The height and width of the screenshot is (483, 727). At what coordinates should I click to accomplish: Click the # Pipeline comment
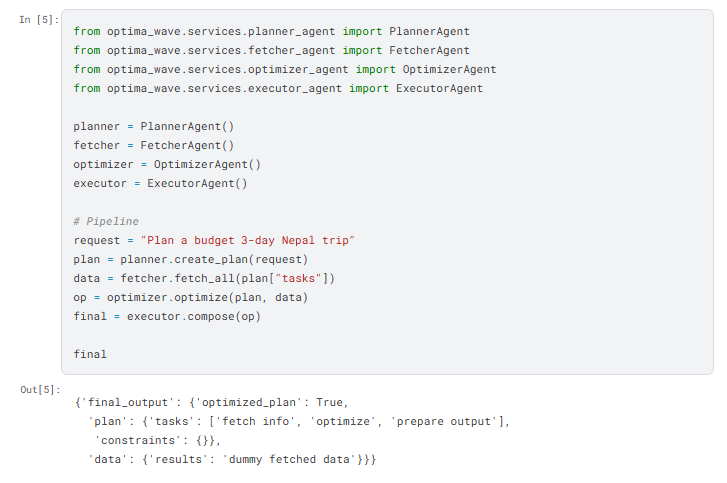(x=106, y=221)
